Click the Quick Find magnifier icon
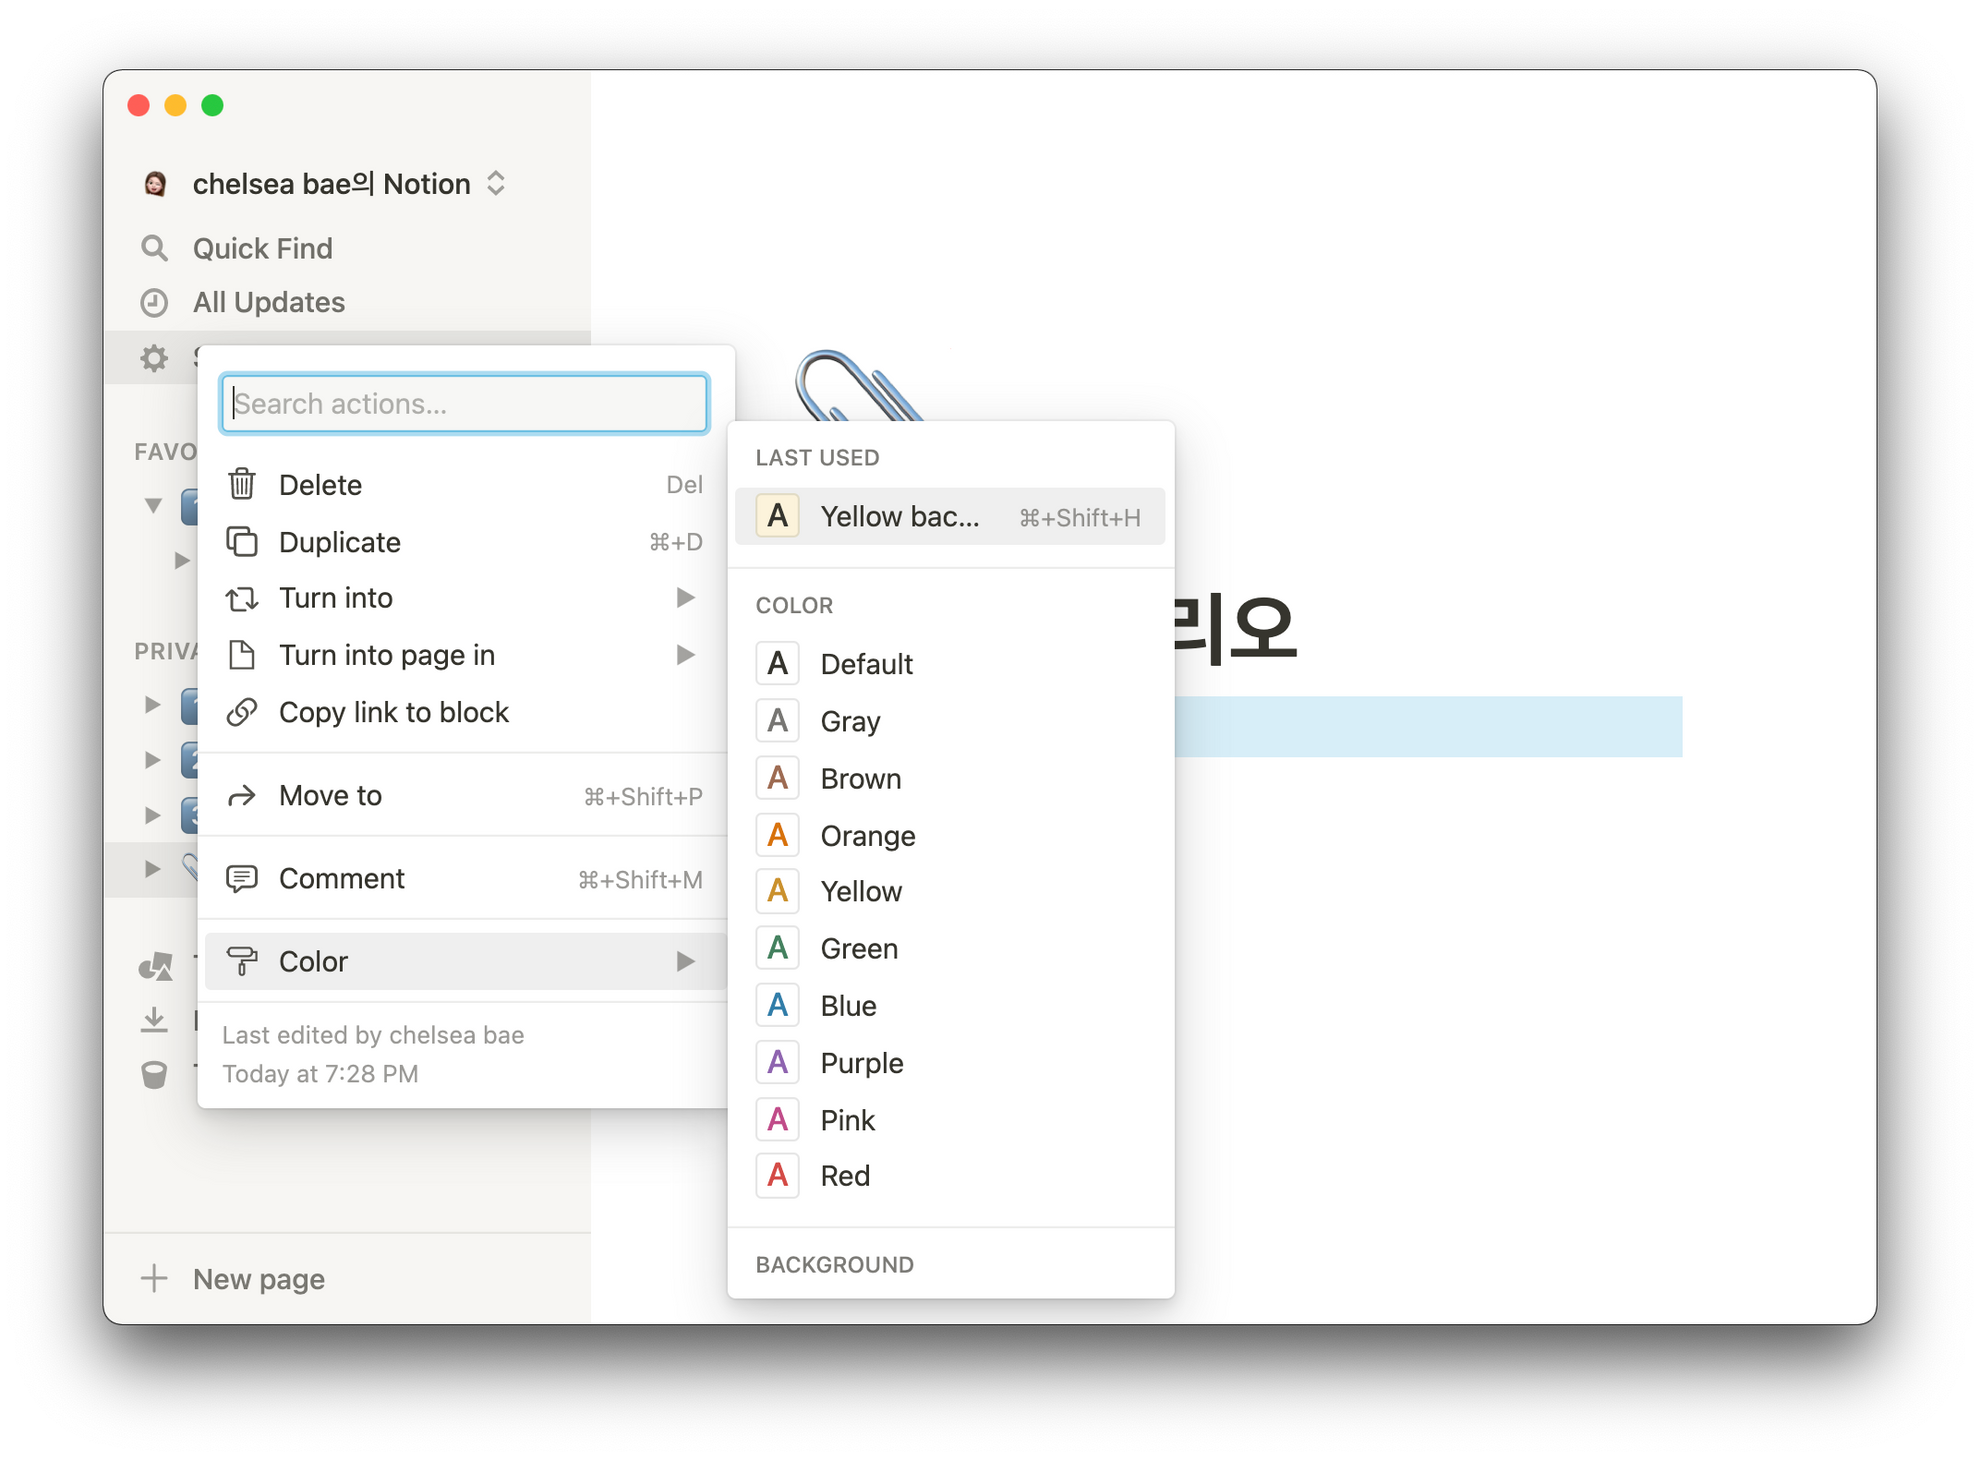This screenshot has width=1980, height=1461. pyautogui.click(x=154, y=248)
